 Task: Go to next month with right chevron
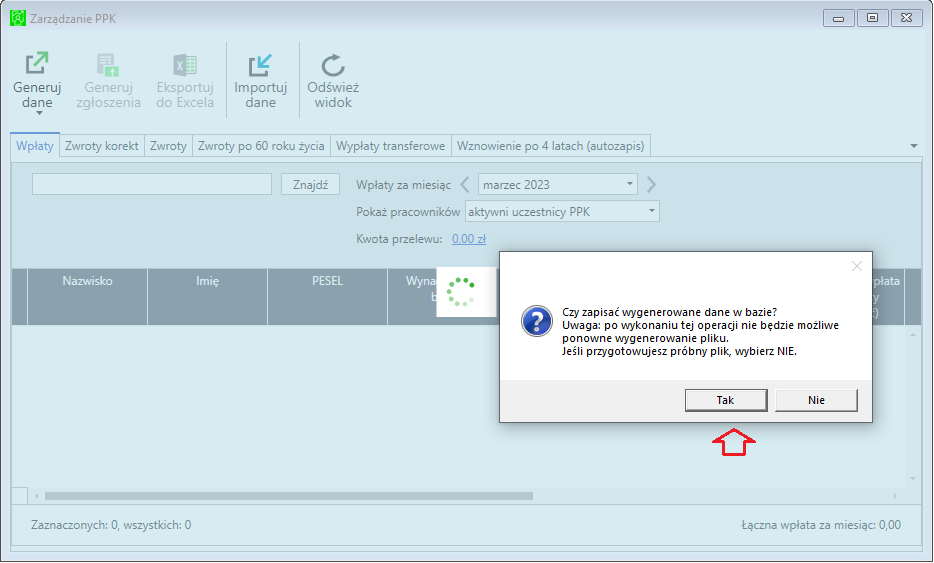pyautogui.click(x=651, y=185)
